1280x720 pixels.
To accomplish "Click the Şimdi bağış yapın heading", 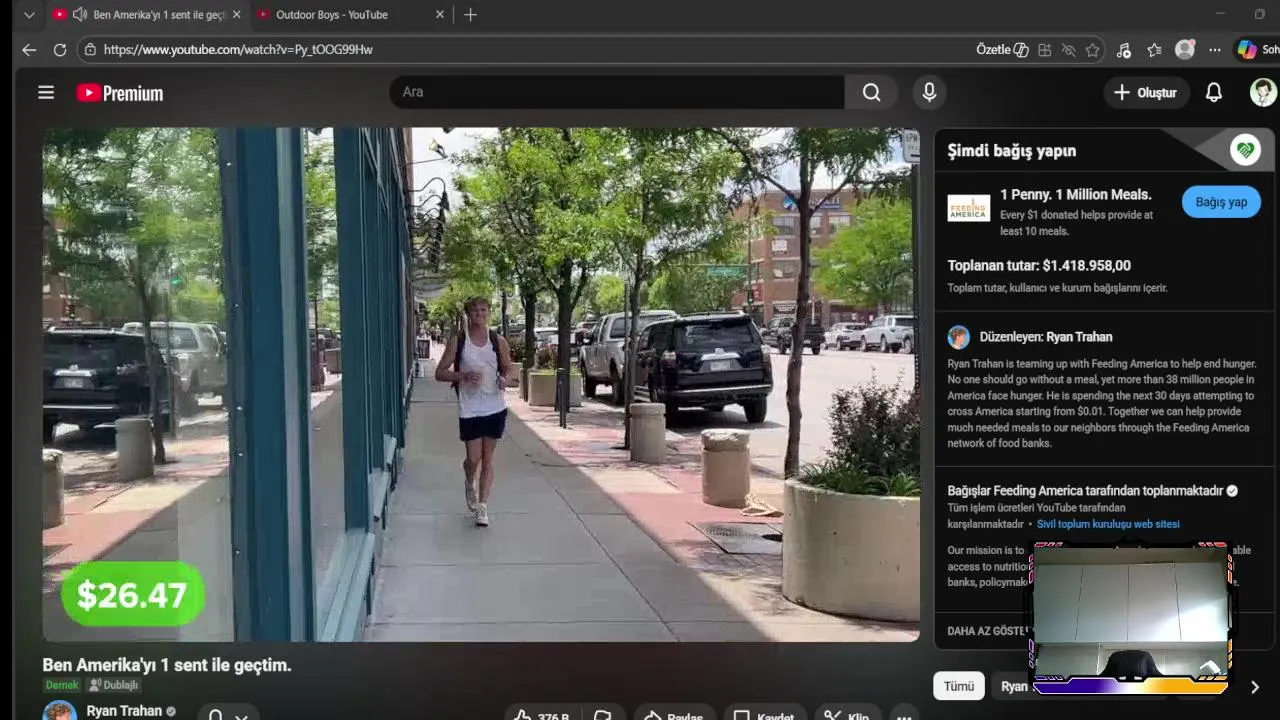I will [1012, 151].
